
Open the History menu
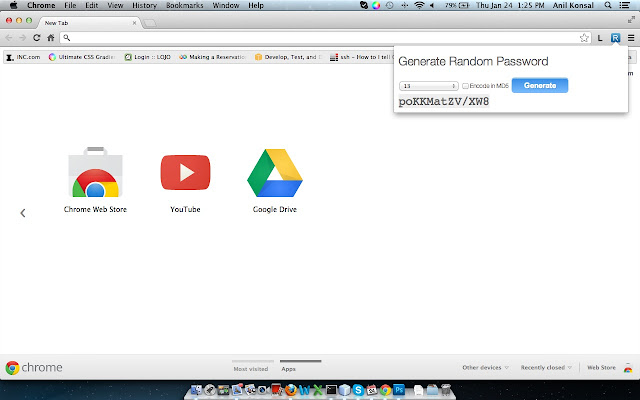point(144,5)
